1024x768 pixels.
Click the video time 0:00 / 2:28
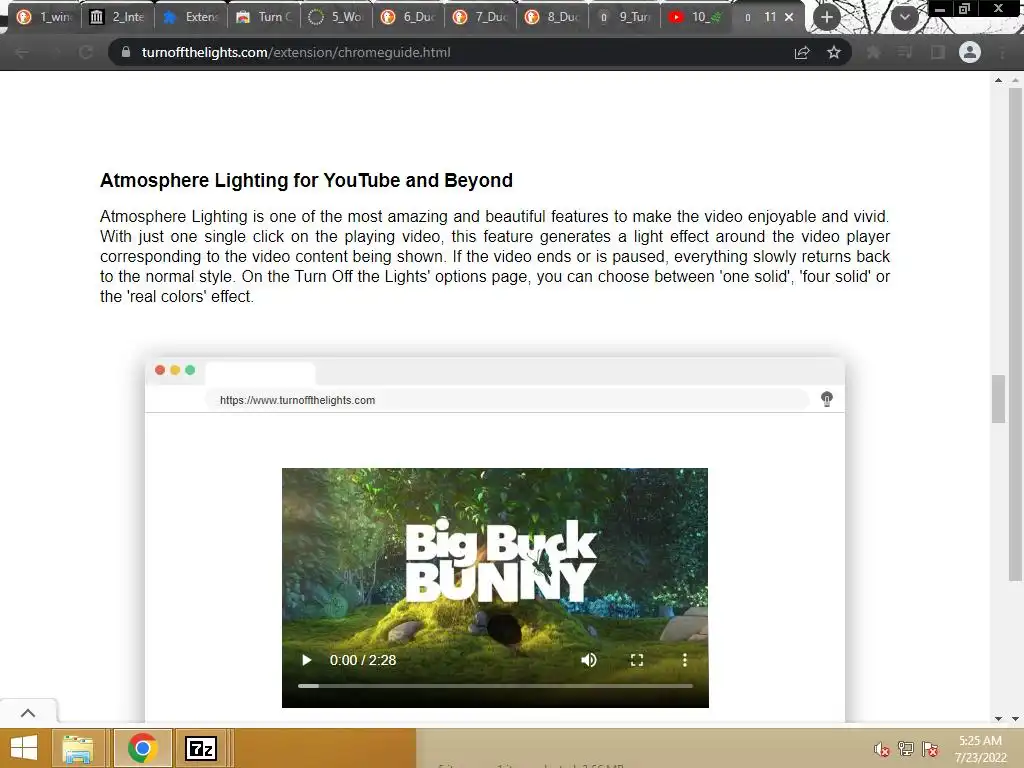[363, 660]
